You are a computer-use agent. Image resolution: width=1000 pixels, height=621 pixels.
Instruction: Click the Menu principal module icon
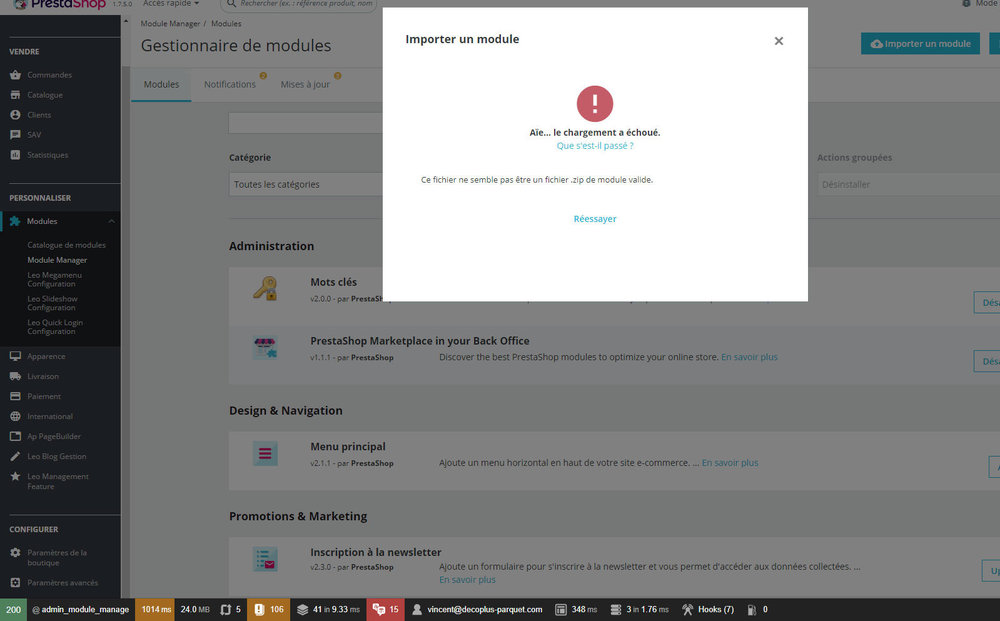pyautogui.click(x=265, y=453)
